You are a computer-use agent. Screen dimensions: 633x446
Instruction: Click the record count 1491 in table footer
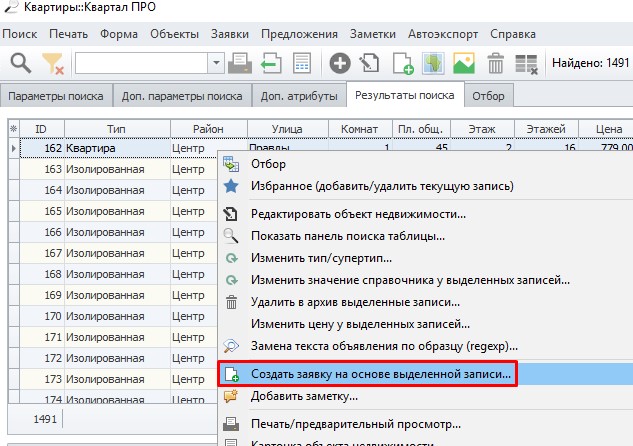point(45,419)
